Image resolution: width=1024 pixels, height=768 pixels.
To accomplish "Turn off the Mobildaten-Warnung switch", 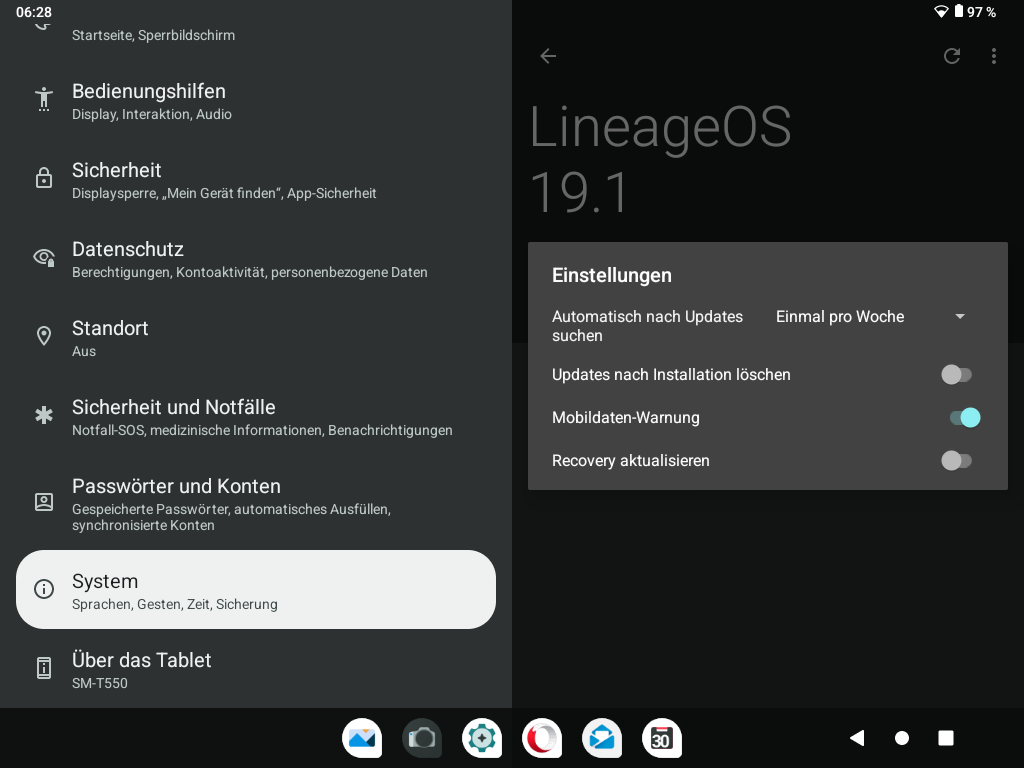I will 964,418.
